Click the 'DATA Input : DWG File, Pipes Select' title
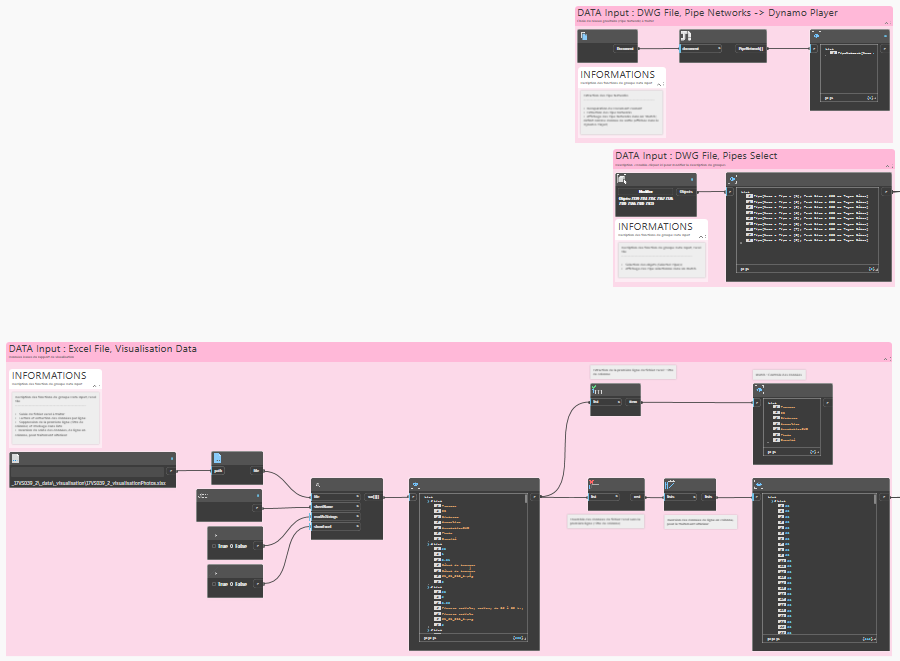The width and height of the screenshot is (900, 661). 696,155
